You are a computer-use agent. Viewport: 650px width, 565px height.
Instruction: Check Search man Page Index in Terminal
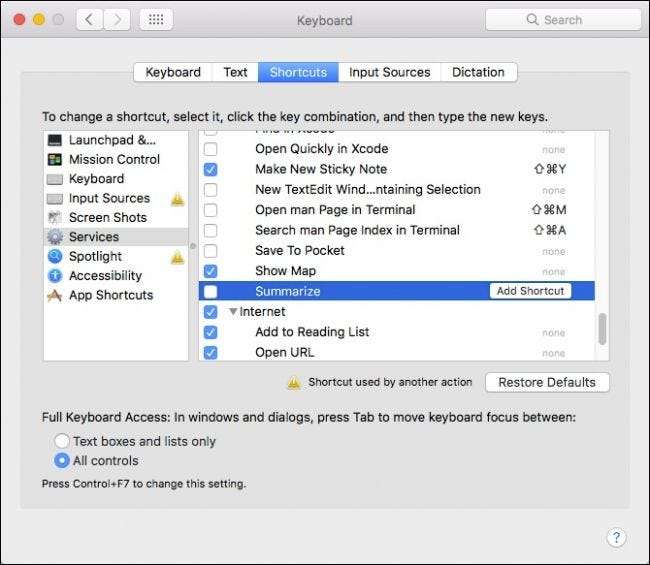click(211, 230)
